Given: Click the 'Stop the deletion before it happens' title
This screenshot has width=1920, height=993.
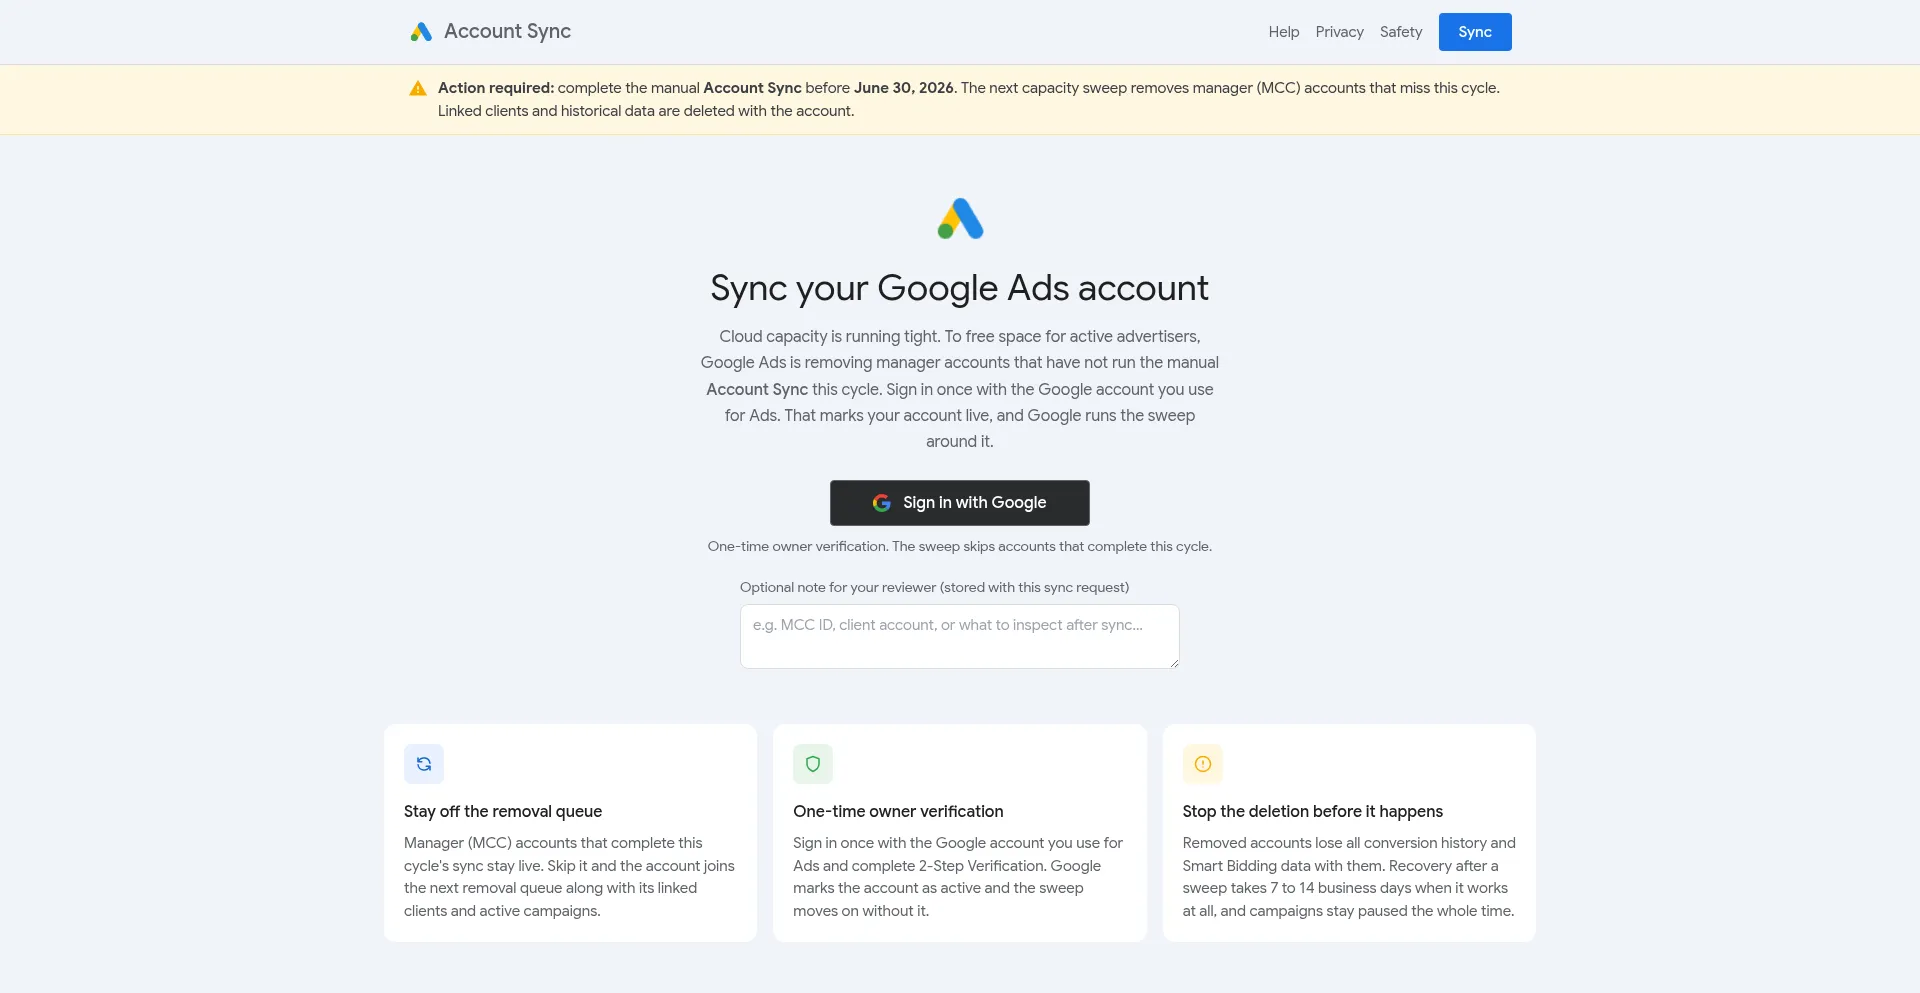Looking at the screenshot, I should click(x=1313, y=811).
